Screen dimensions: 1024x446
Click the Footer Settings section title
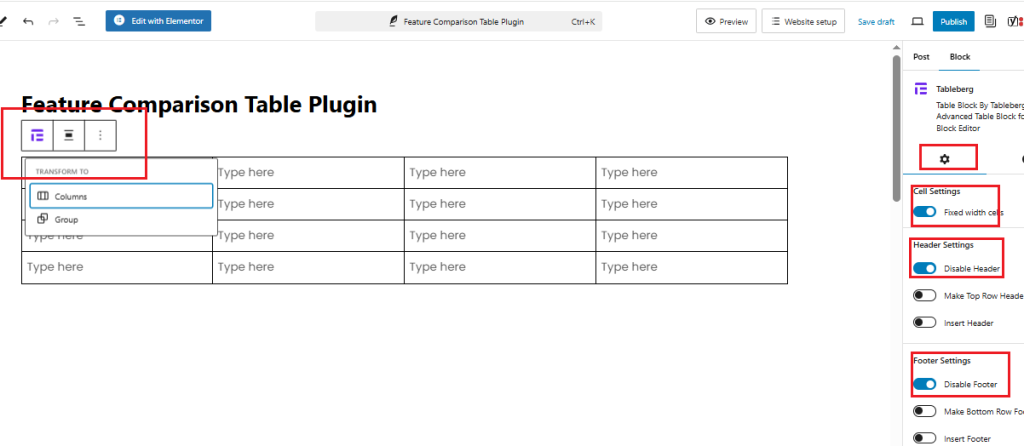942,360
